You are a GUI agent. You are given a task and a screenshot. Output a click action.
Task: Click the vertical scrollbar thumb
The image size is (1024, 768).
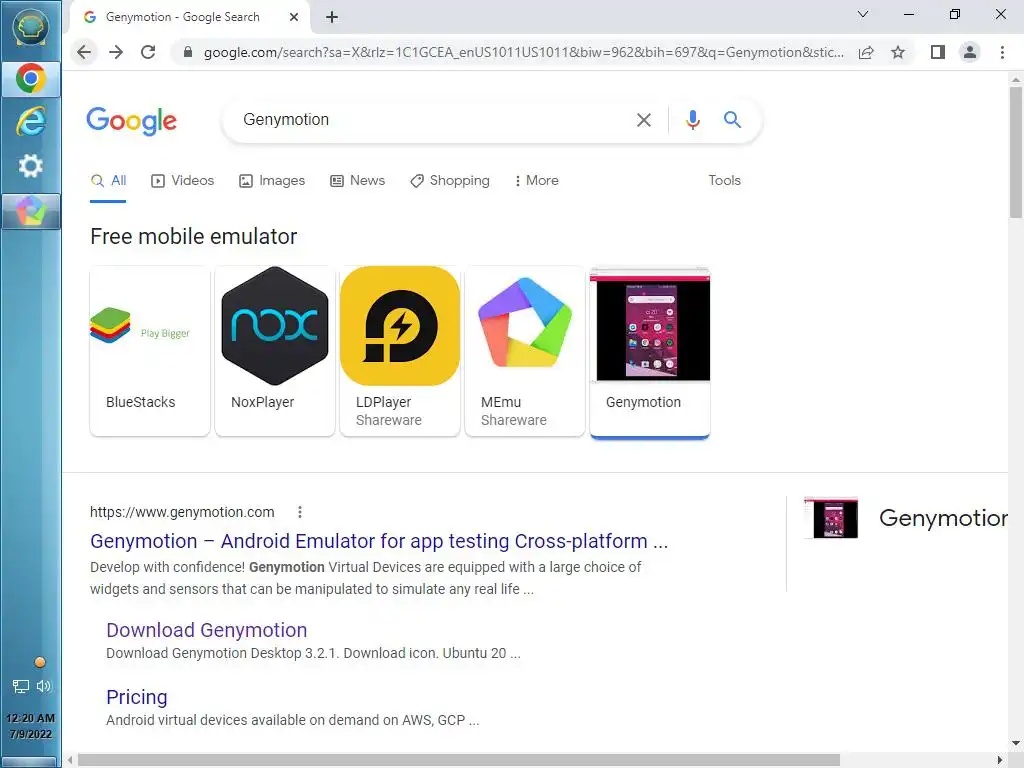(1016, 152)
